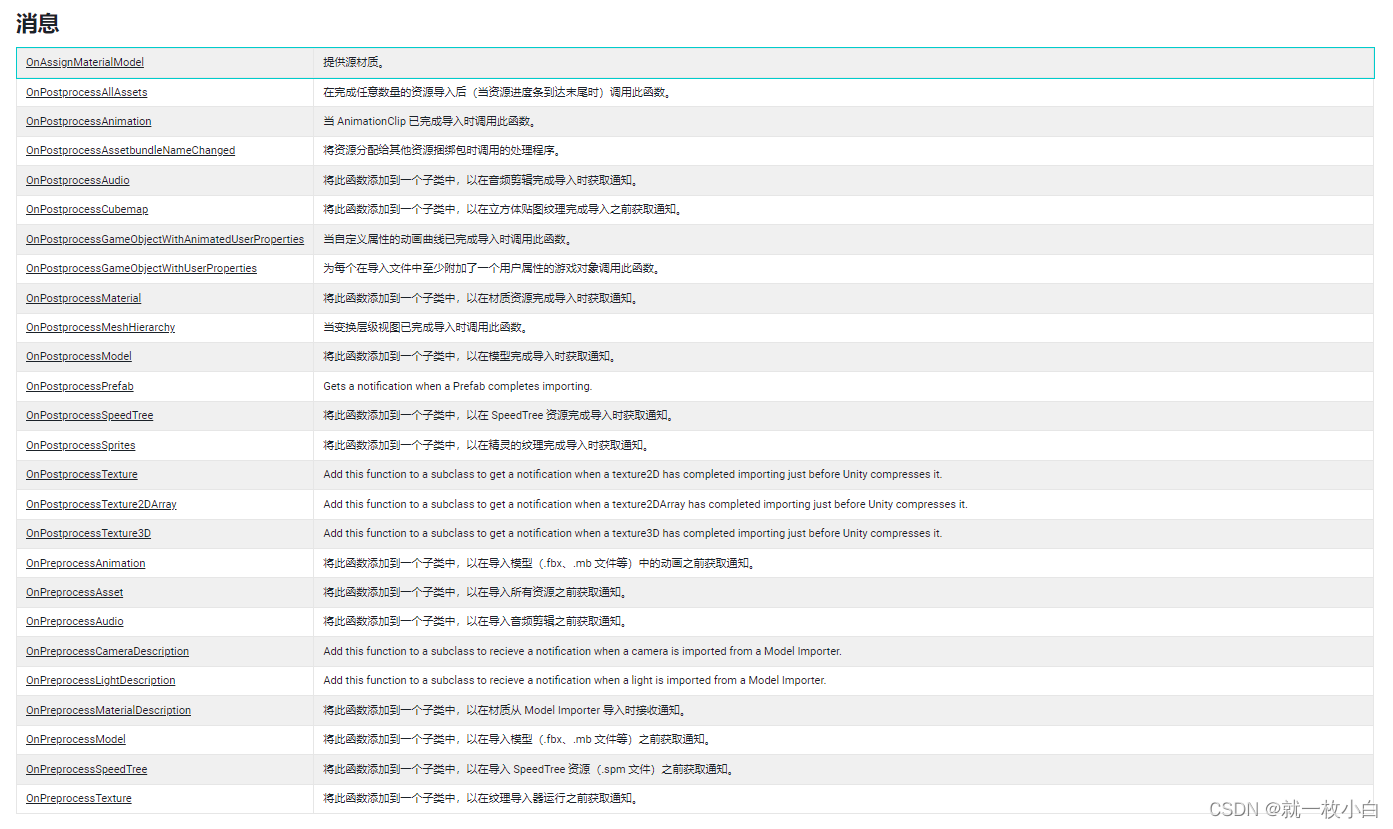Open the OnPostprocessMeshHierarchy link

pyautogui.click(x=100, y=327)
